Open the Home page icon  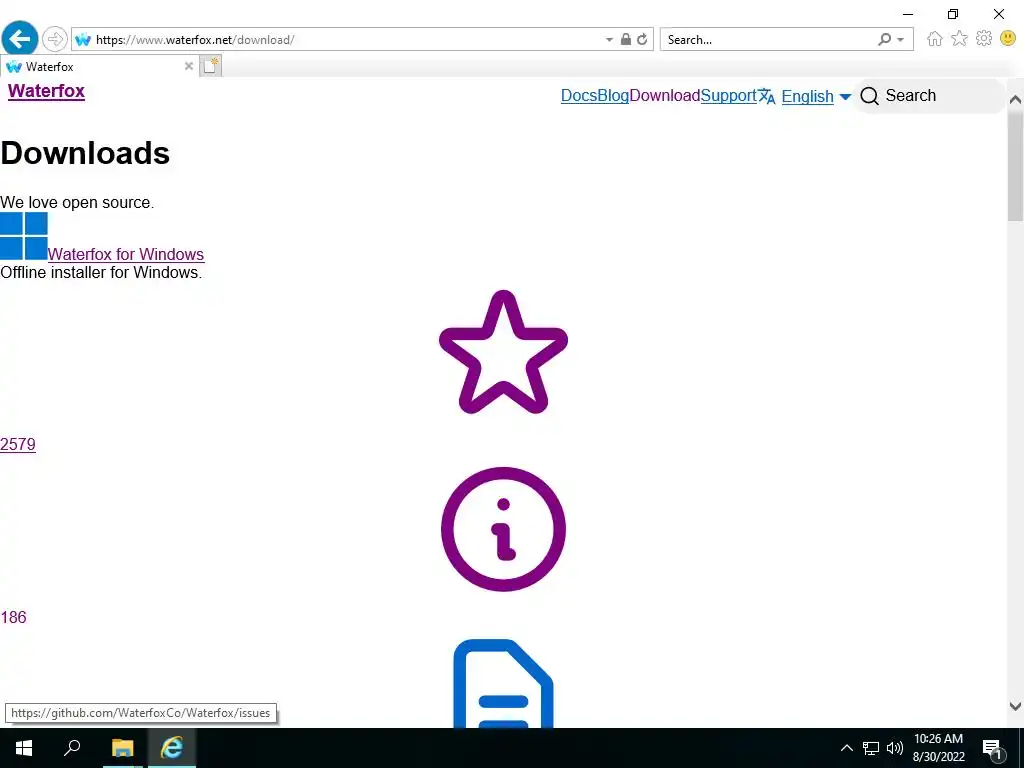pos(935,39)
